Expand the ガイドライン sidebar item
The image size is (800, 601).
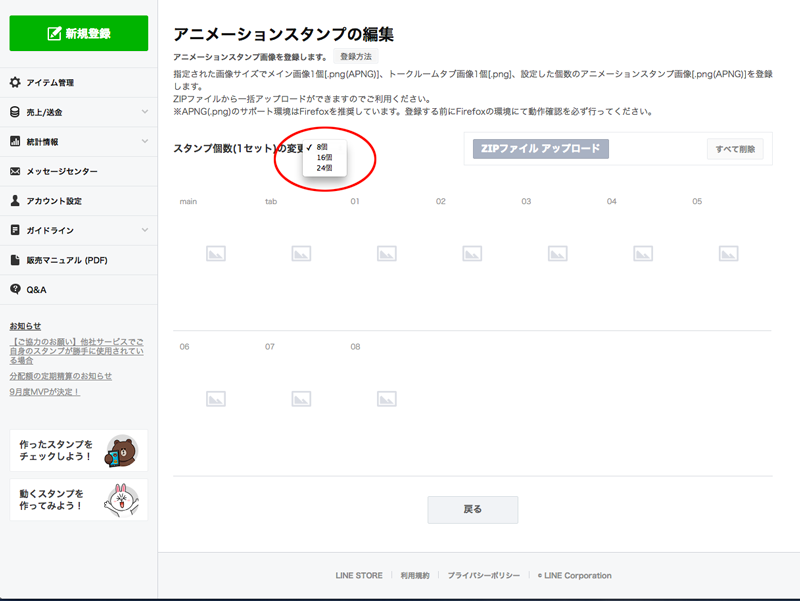tap(144, 230)
